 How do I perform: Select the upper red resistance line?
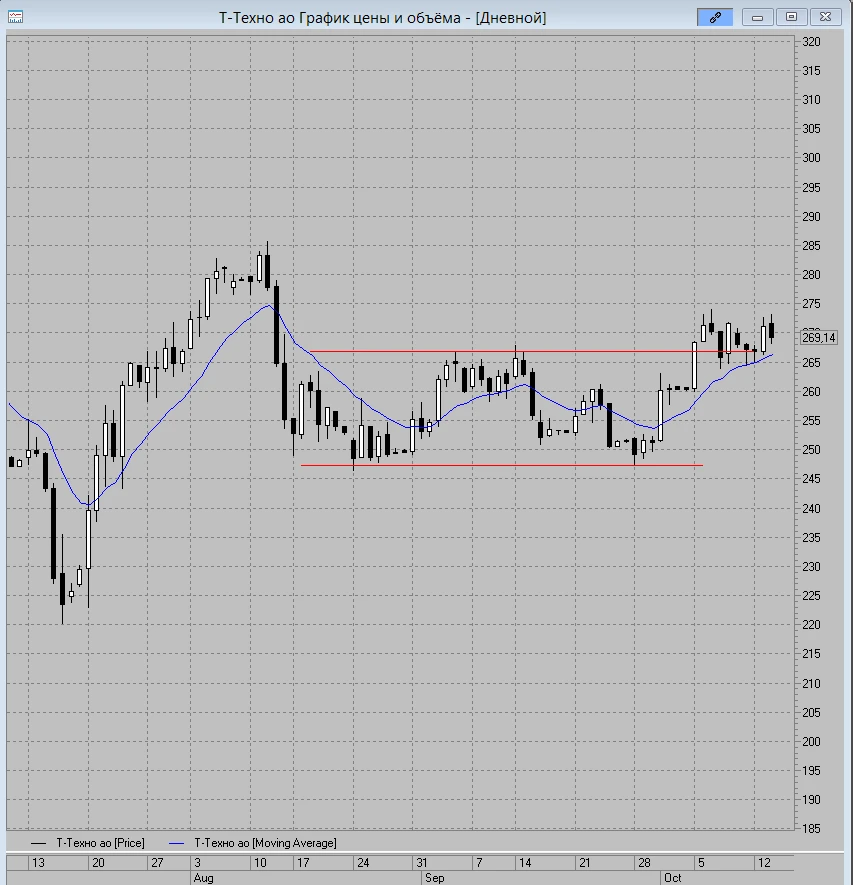click(x=531, y=352)
